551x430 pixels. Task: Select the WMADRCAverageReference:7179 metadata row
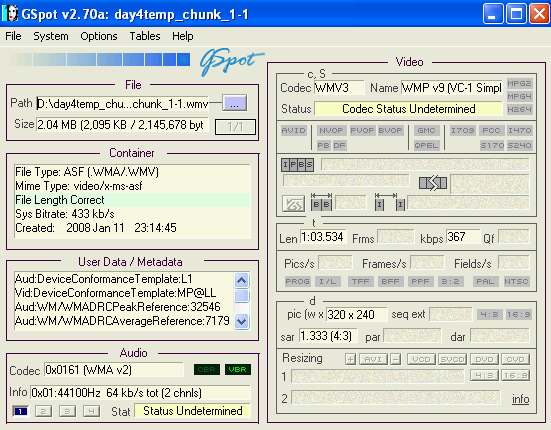(x=124, y=321)
